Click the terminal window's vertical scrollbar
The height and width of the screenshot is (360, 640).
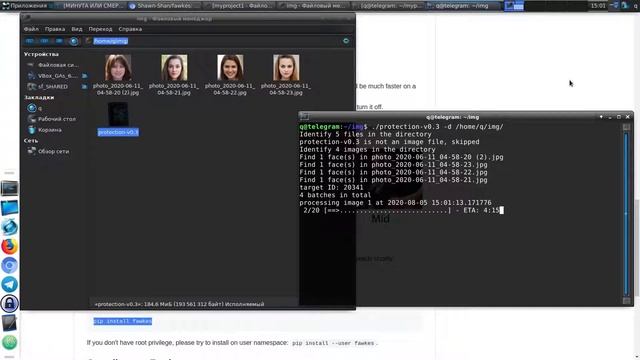(x=626, y=214)
